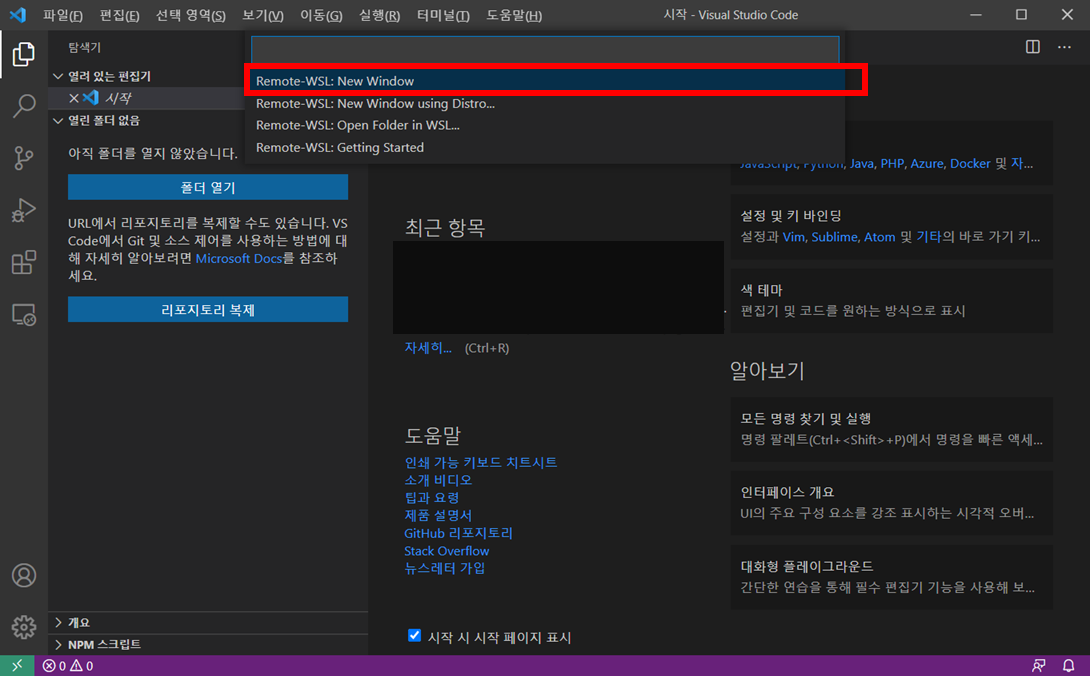Open the 선택 영역(S) menu
The width and height of the screenshot is (1090, 676).
click(190, 15)
